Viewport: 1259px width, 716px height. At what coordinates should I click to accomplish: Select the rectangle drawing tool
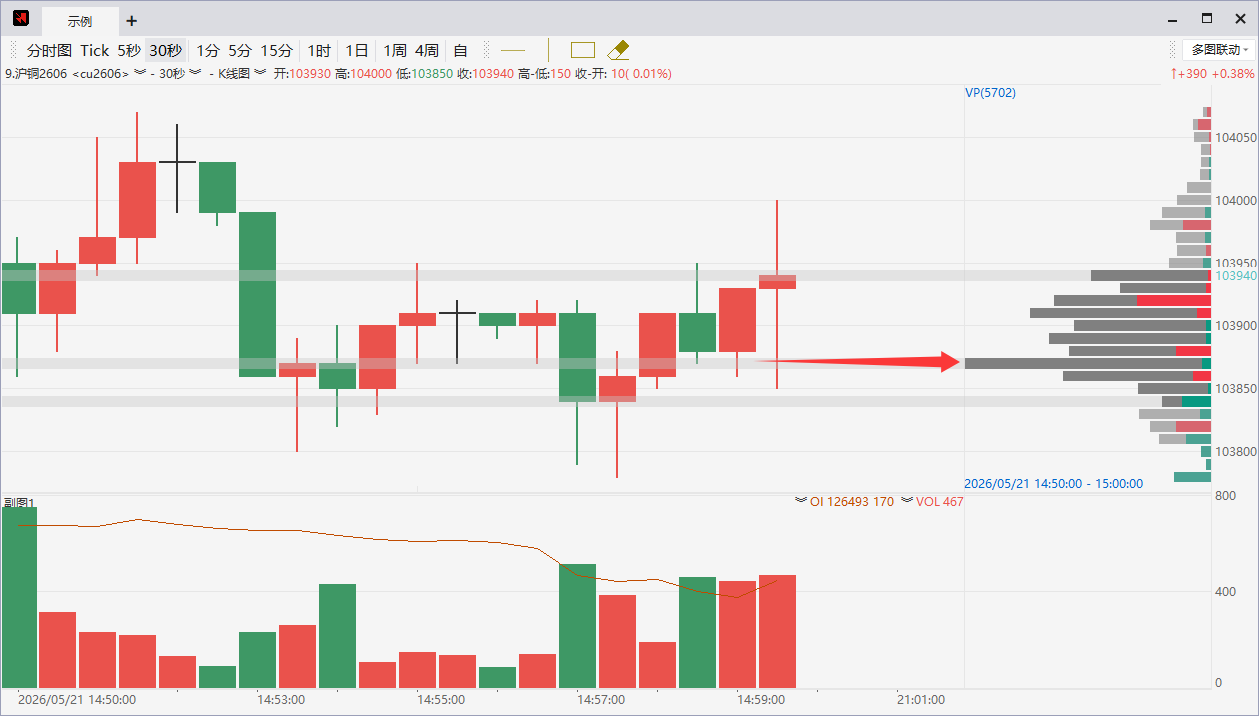coord(583,50)
